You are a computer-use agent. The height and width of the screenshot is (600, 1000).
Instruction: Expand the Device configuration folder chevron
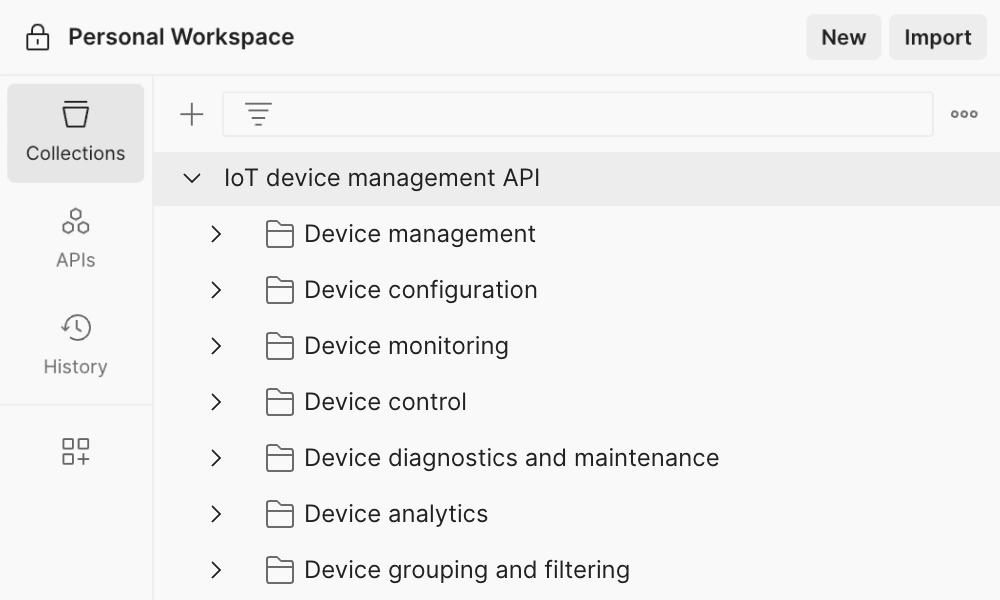coord(216,290)
